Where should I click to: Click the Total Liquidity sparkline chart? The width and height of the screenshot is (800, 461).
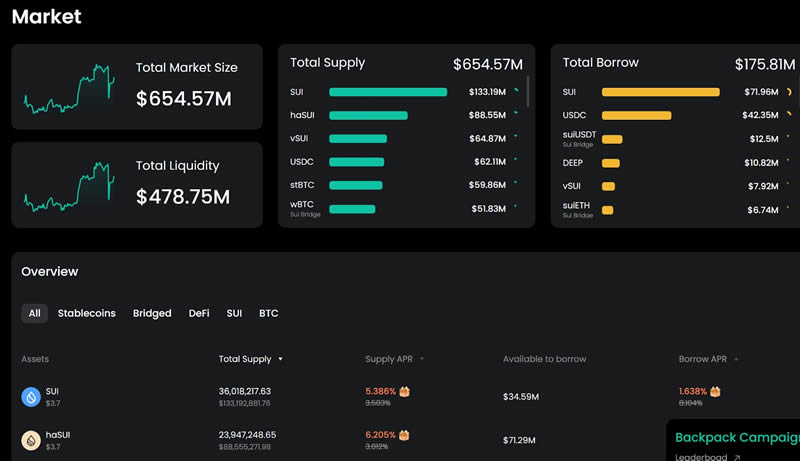tap(69, 187)
